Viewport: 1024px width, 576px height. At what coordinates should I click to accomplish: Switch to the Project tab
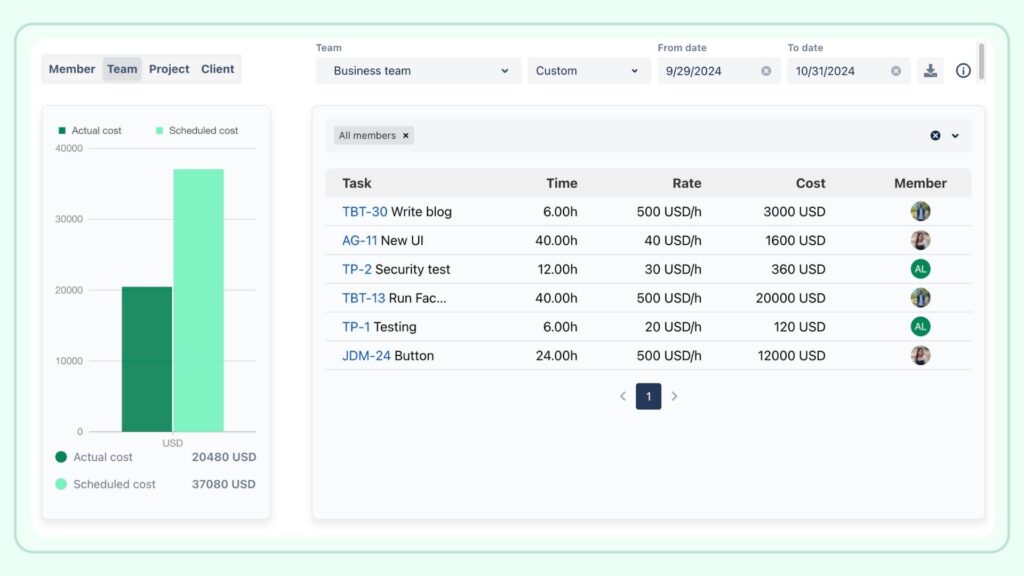(x=168, y=69)
